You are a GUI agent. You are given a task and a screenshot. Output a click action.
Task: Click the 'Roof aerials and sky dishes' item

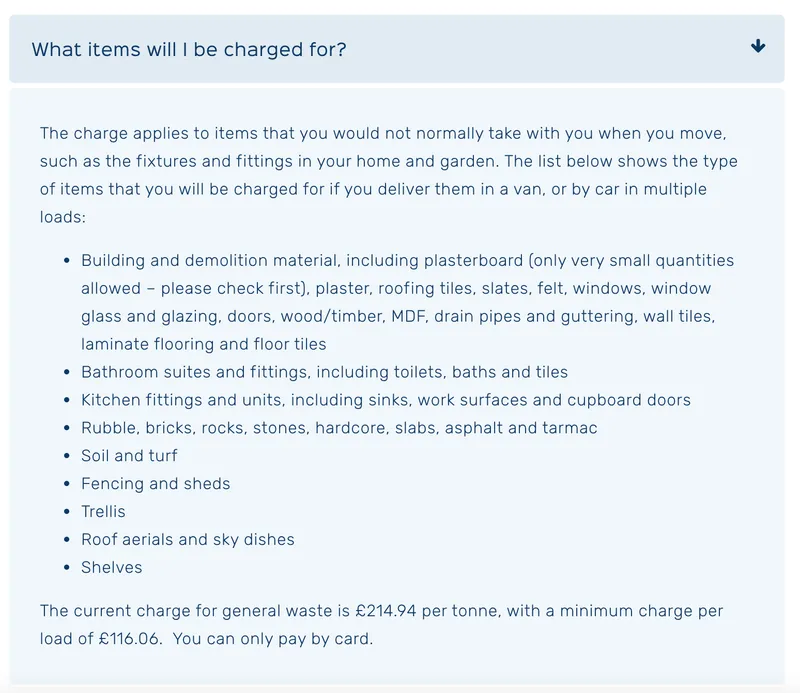coord(187,539)
